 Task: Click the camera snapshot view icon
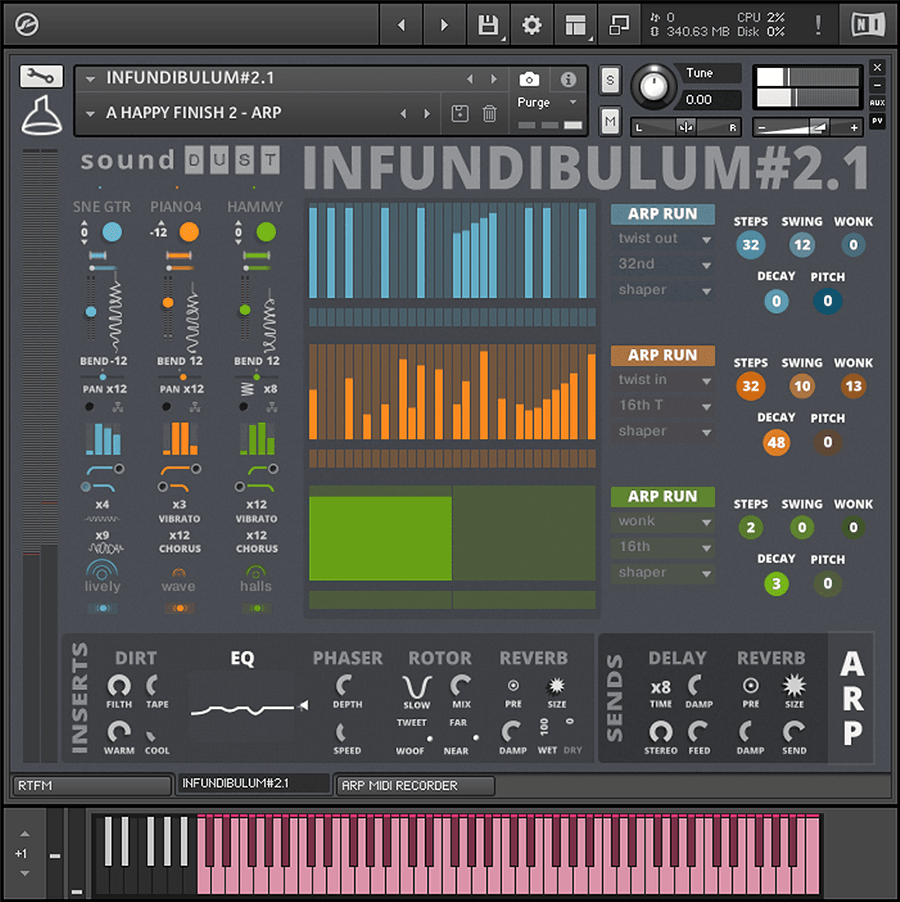pos(529,79)
